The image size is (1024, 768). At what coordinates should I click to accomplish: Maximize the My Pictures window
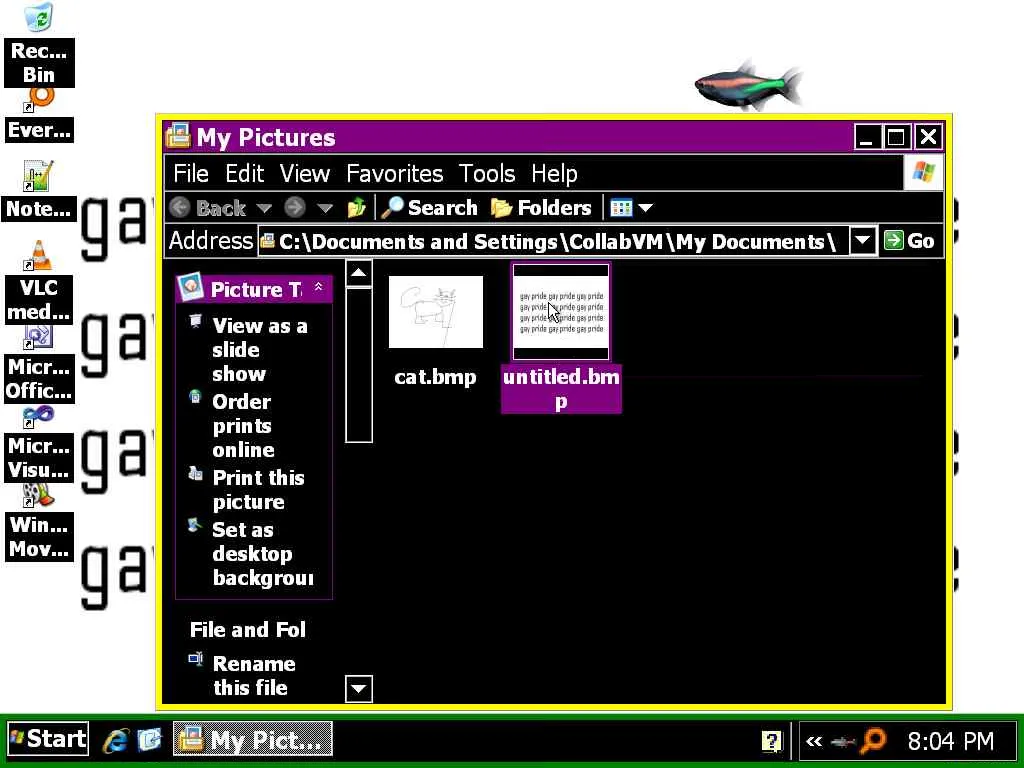[897, 137]
